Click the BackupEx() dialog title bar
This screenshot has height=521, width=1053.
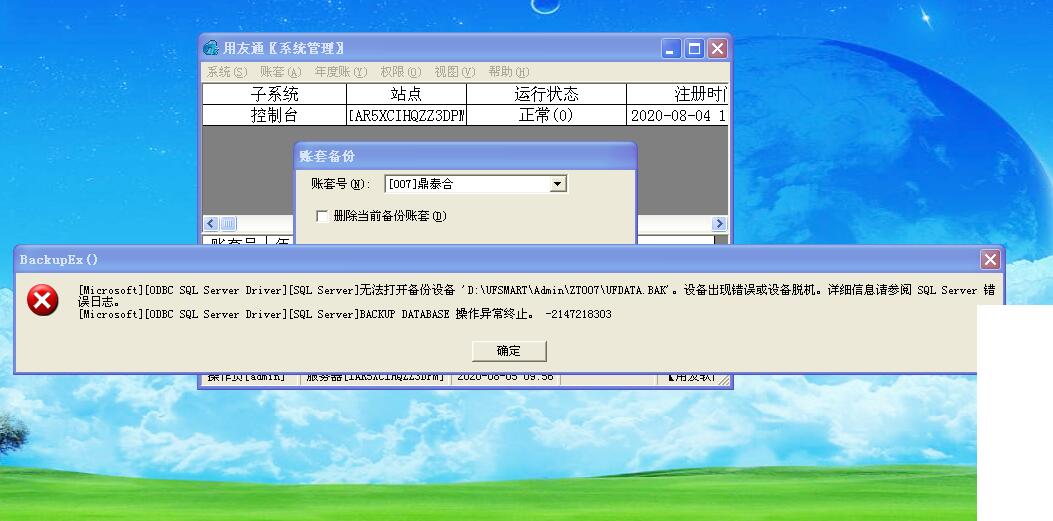click(x=509, y=260)
